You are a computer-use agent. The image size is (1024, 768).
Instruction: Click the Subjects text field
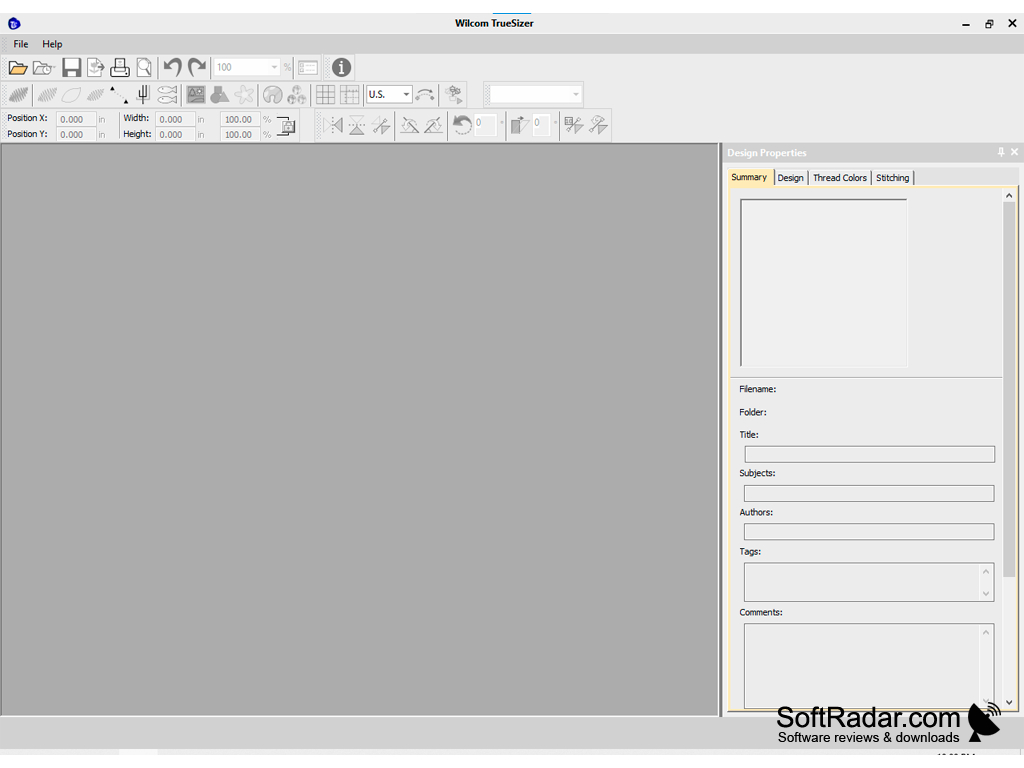(x=869, y=493)
